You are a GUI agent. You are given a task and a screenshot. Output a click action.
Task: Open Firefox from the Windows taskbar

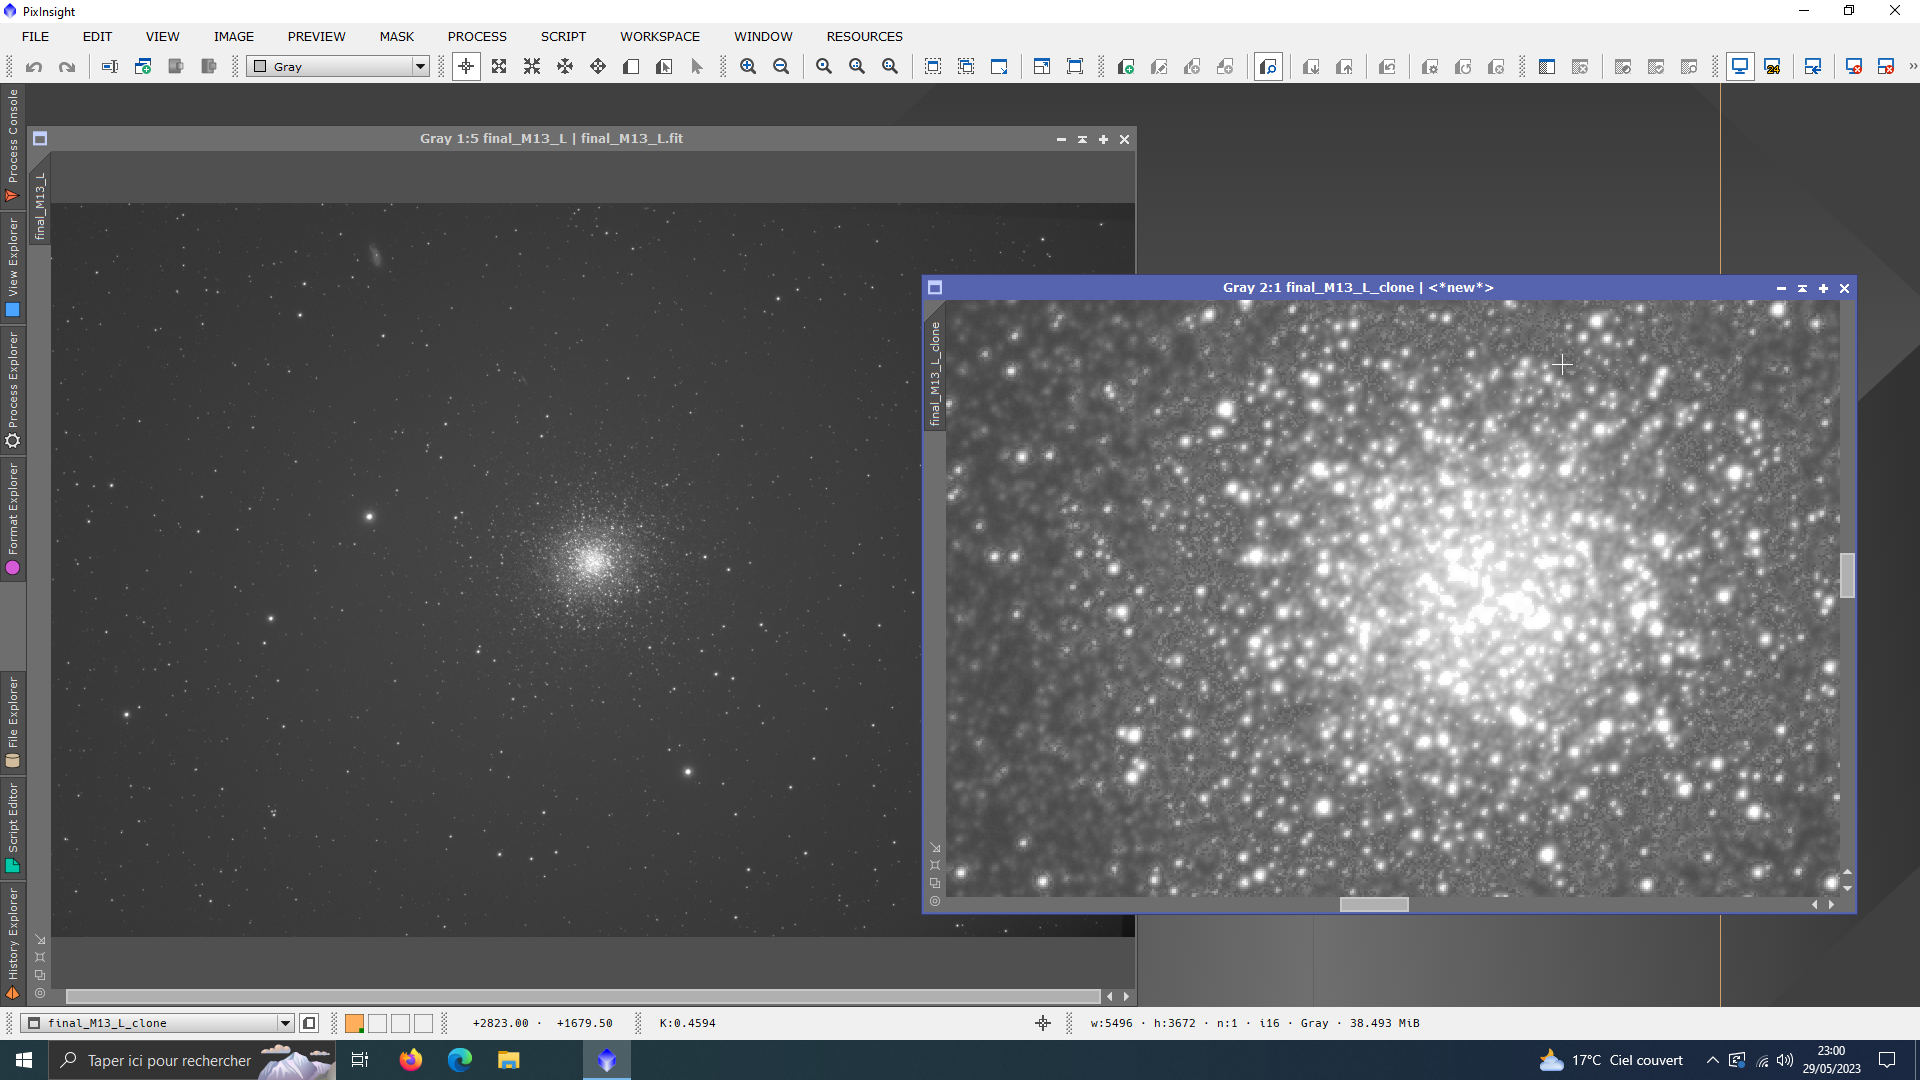pyautogui.click(x=410, y=1060)
